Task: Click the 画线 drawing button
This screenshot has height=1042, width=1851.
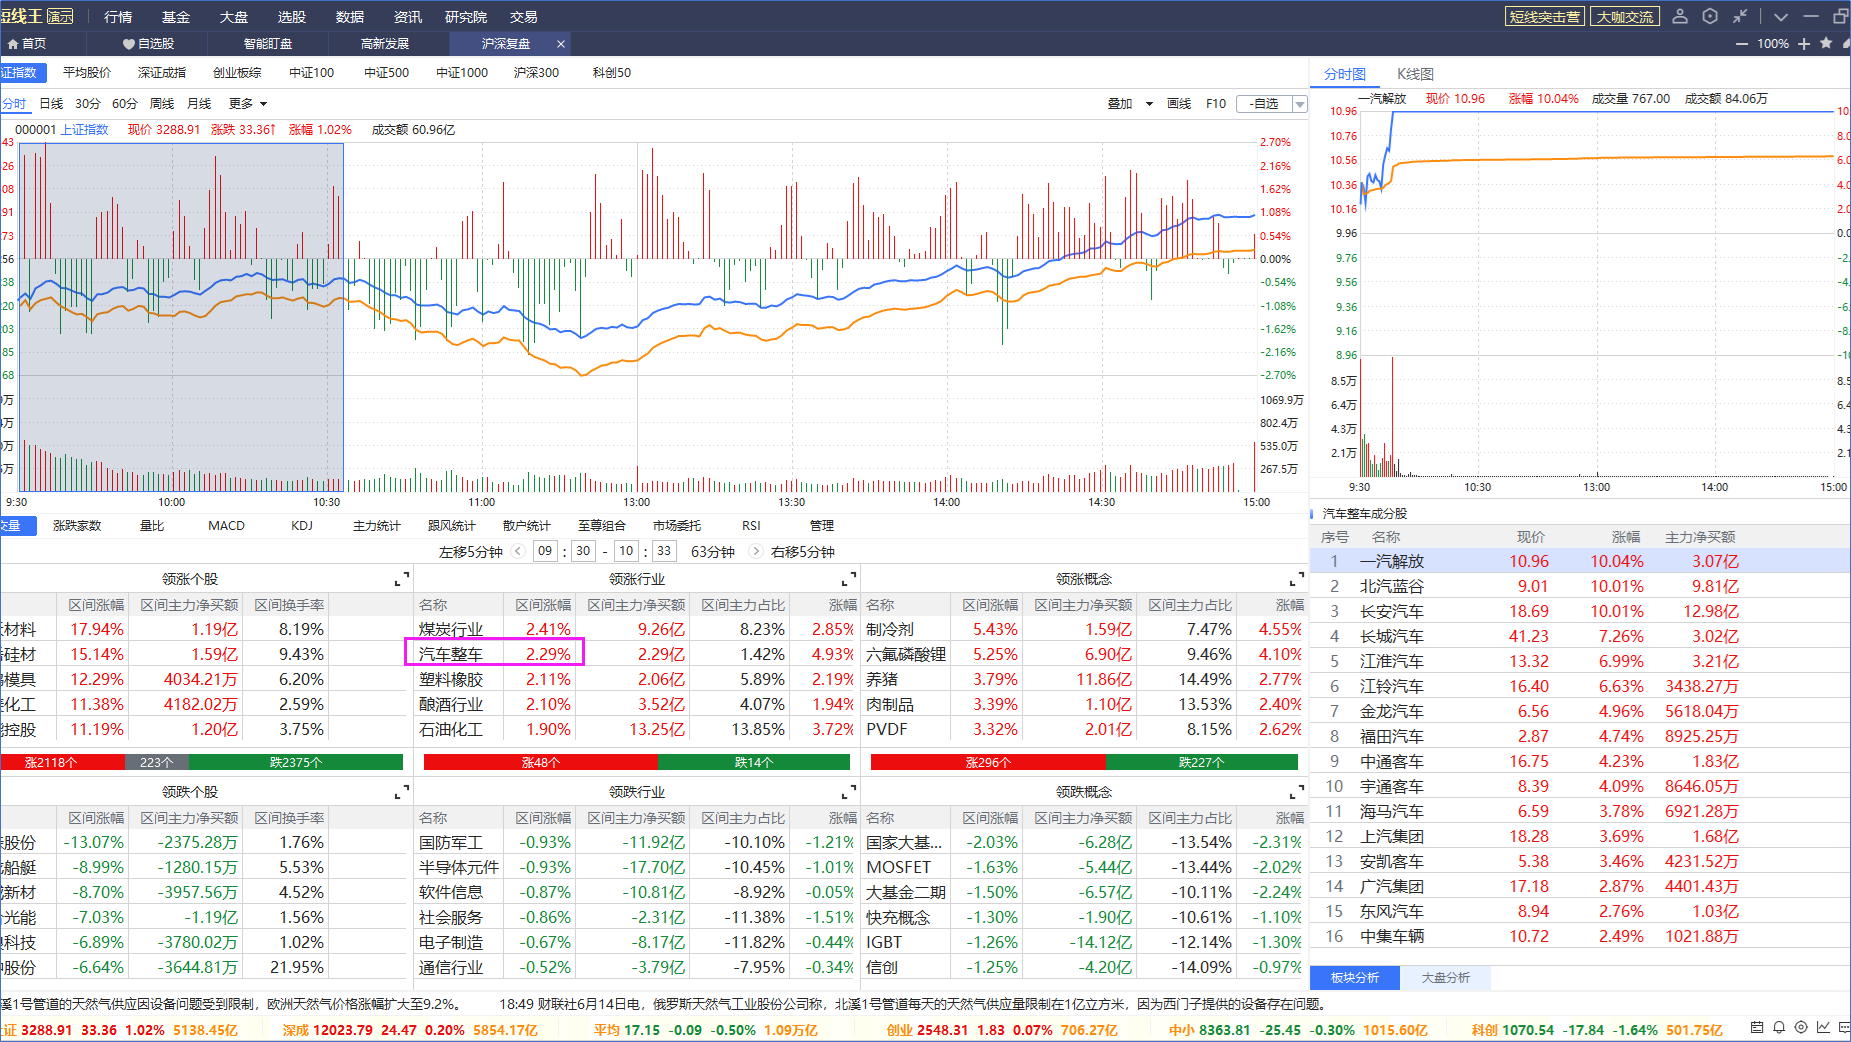Action: tap(1179, 104)
